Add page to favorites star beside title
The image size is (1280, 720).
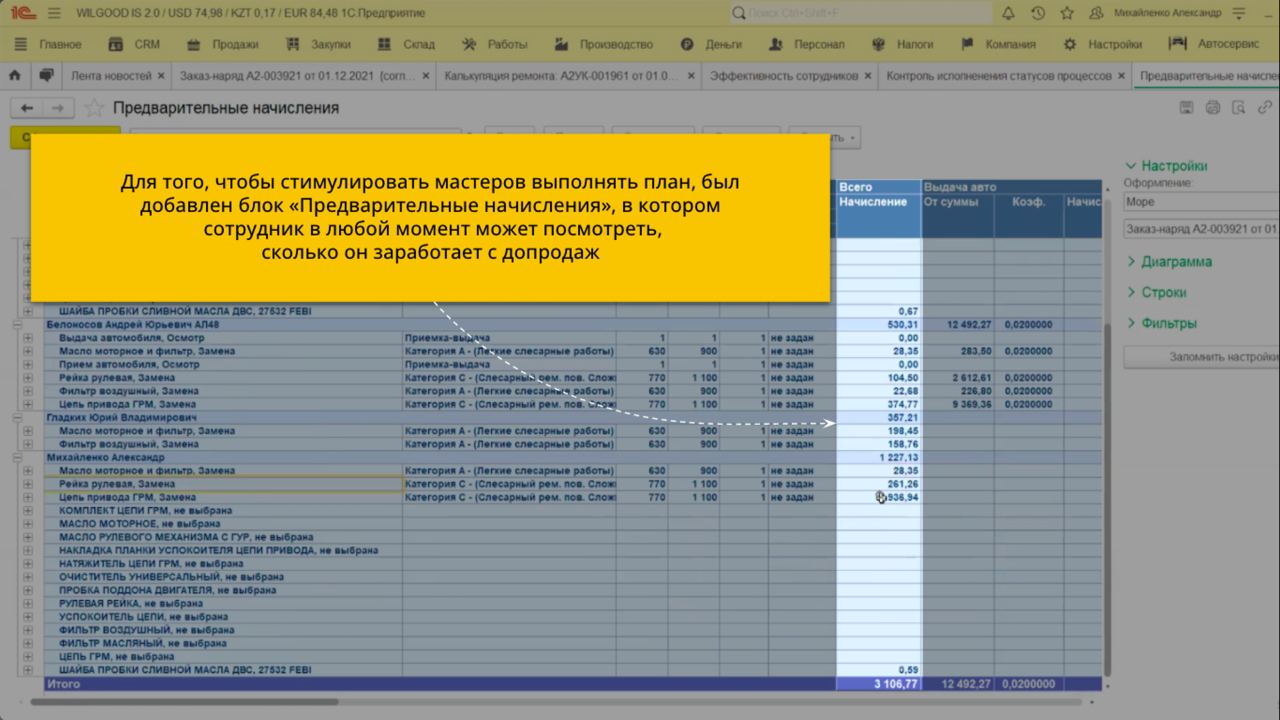click(x=93, y=108)
